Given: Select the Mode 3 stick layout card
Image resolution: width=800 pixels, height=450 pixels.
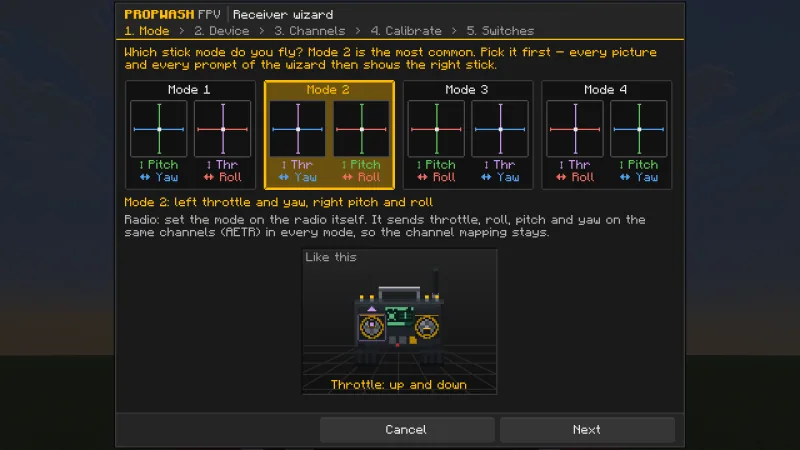Looking at the screenshot, I should tap(468, 135).
